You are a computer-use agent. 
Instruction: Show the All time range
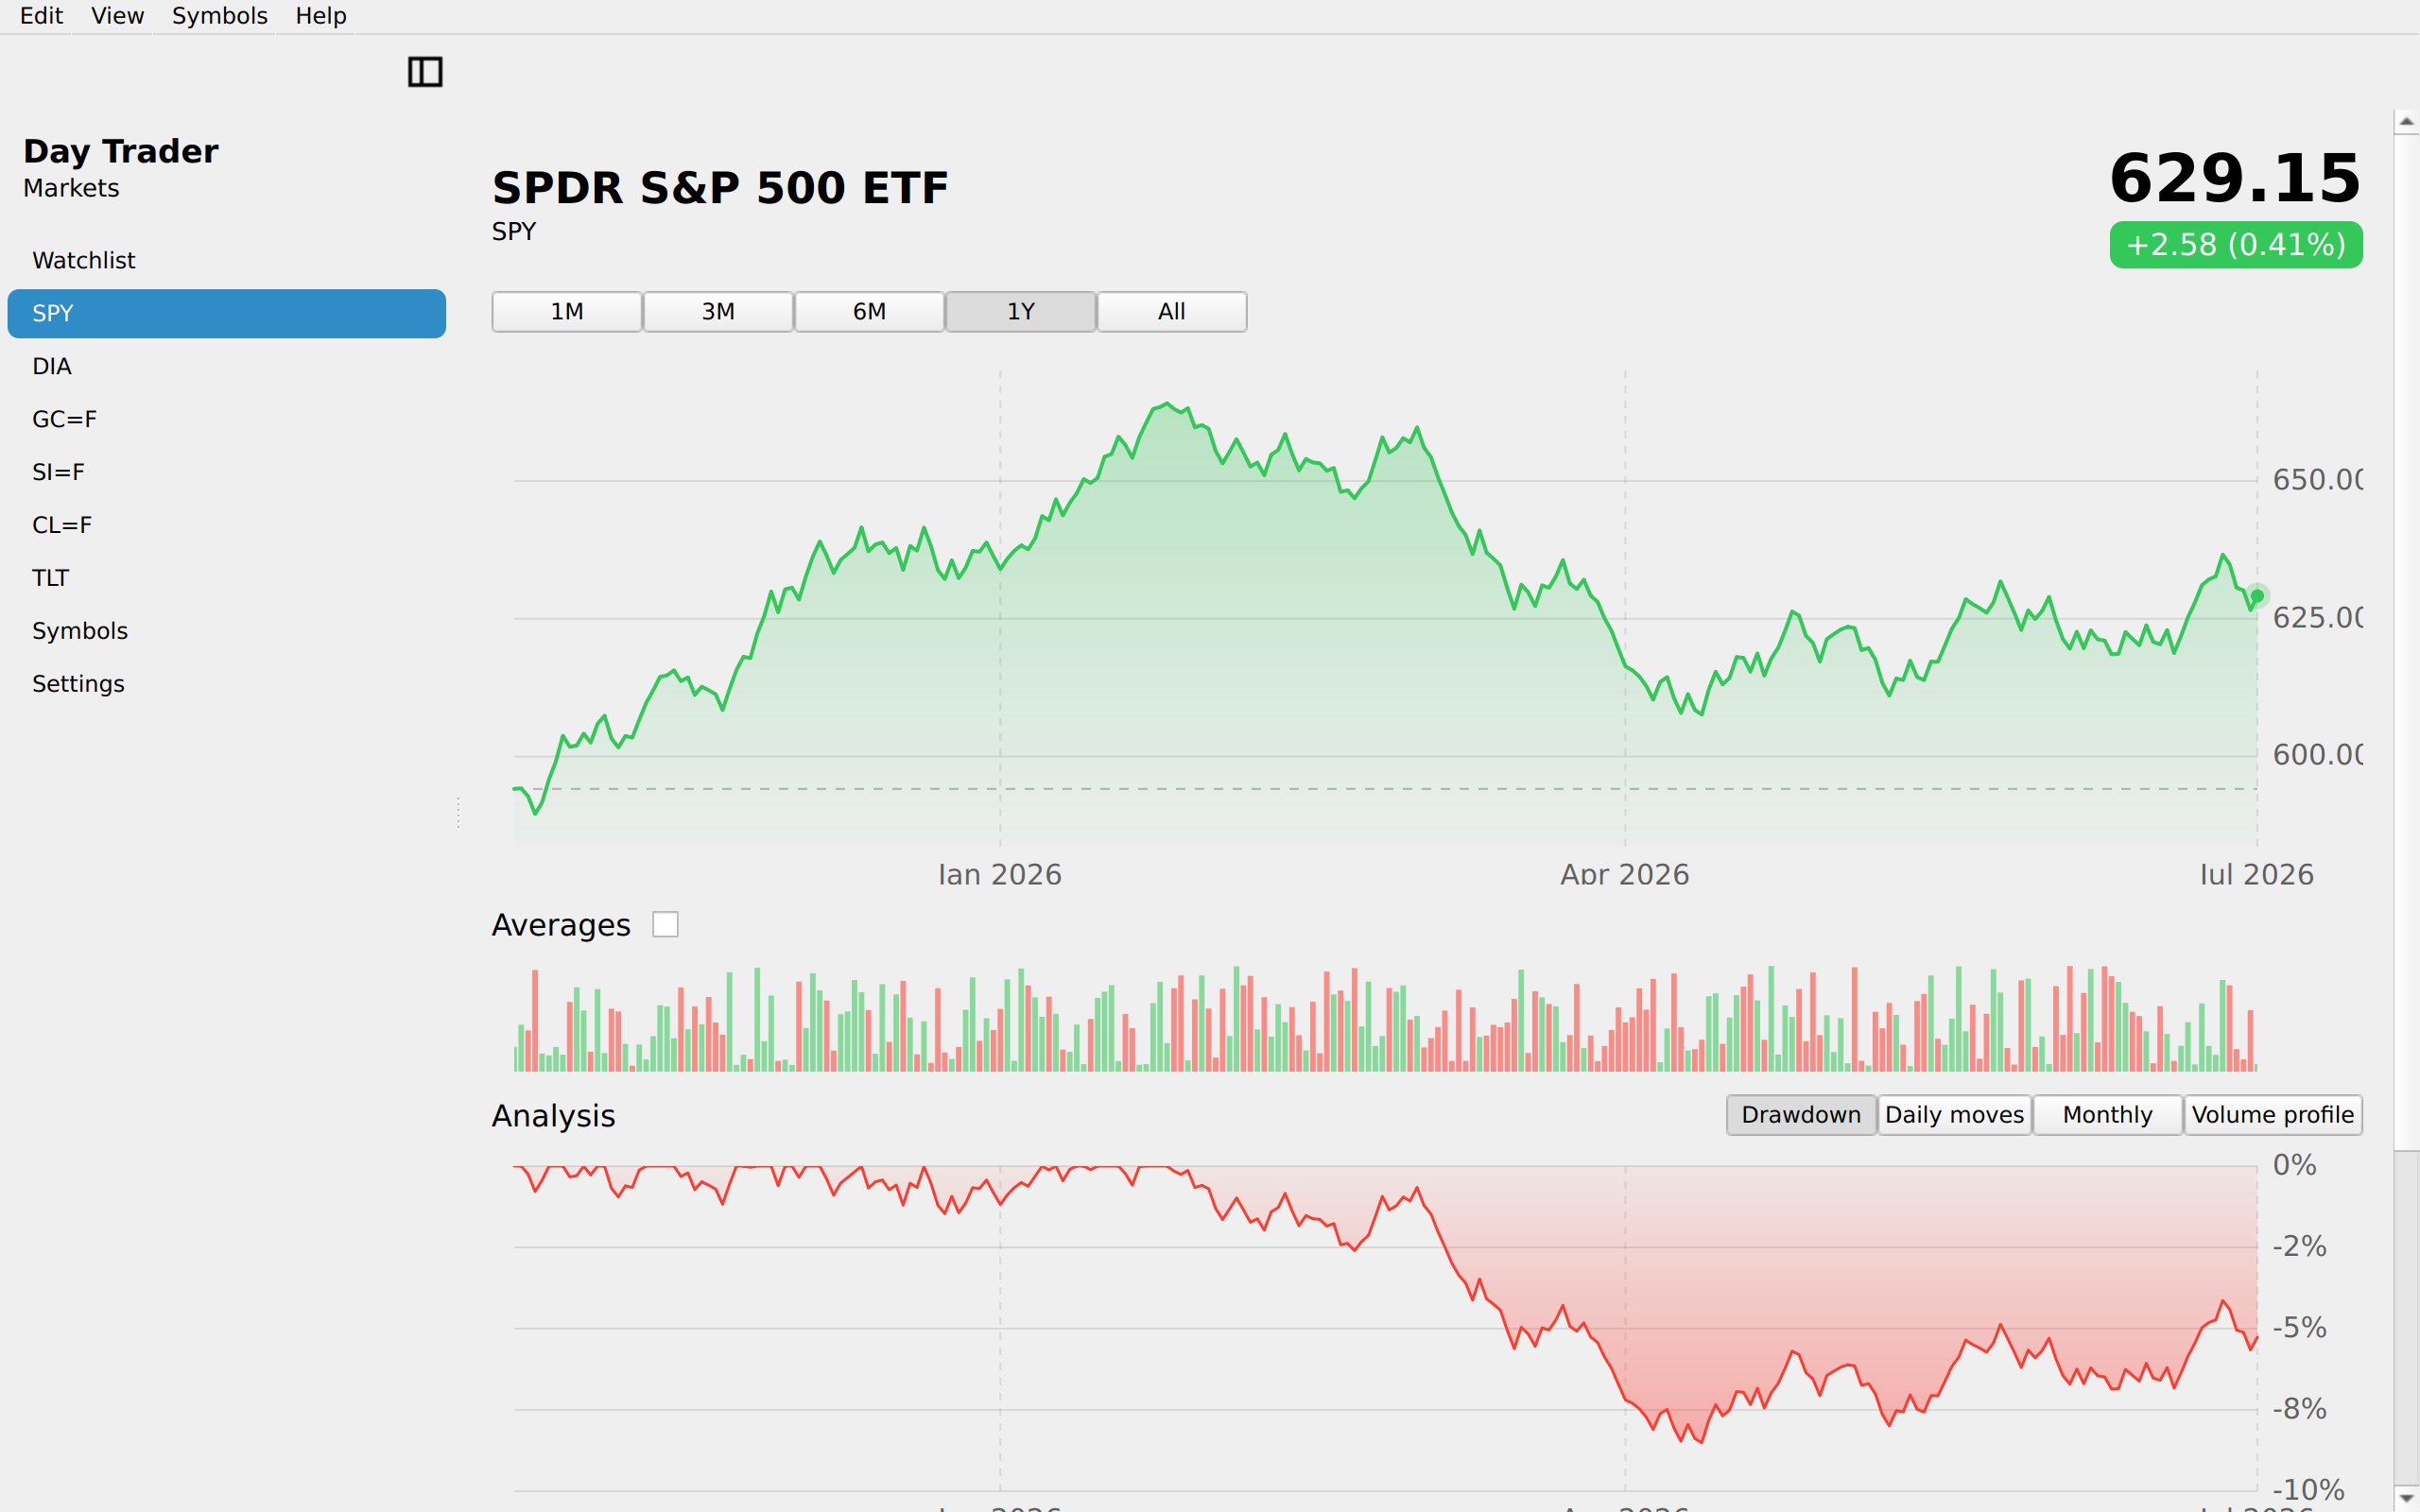pos(1172,312)
